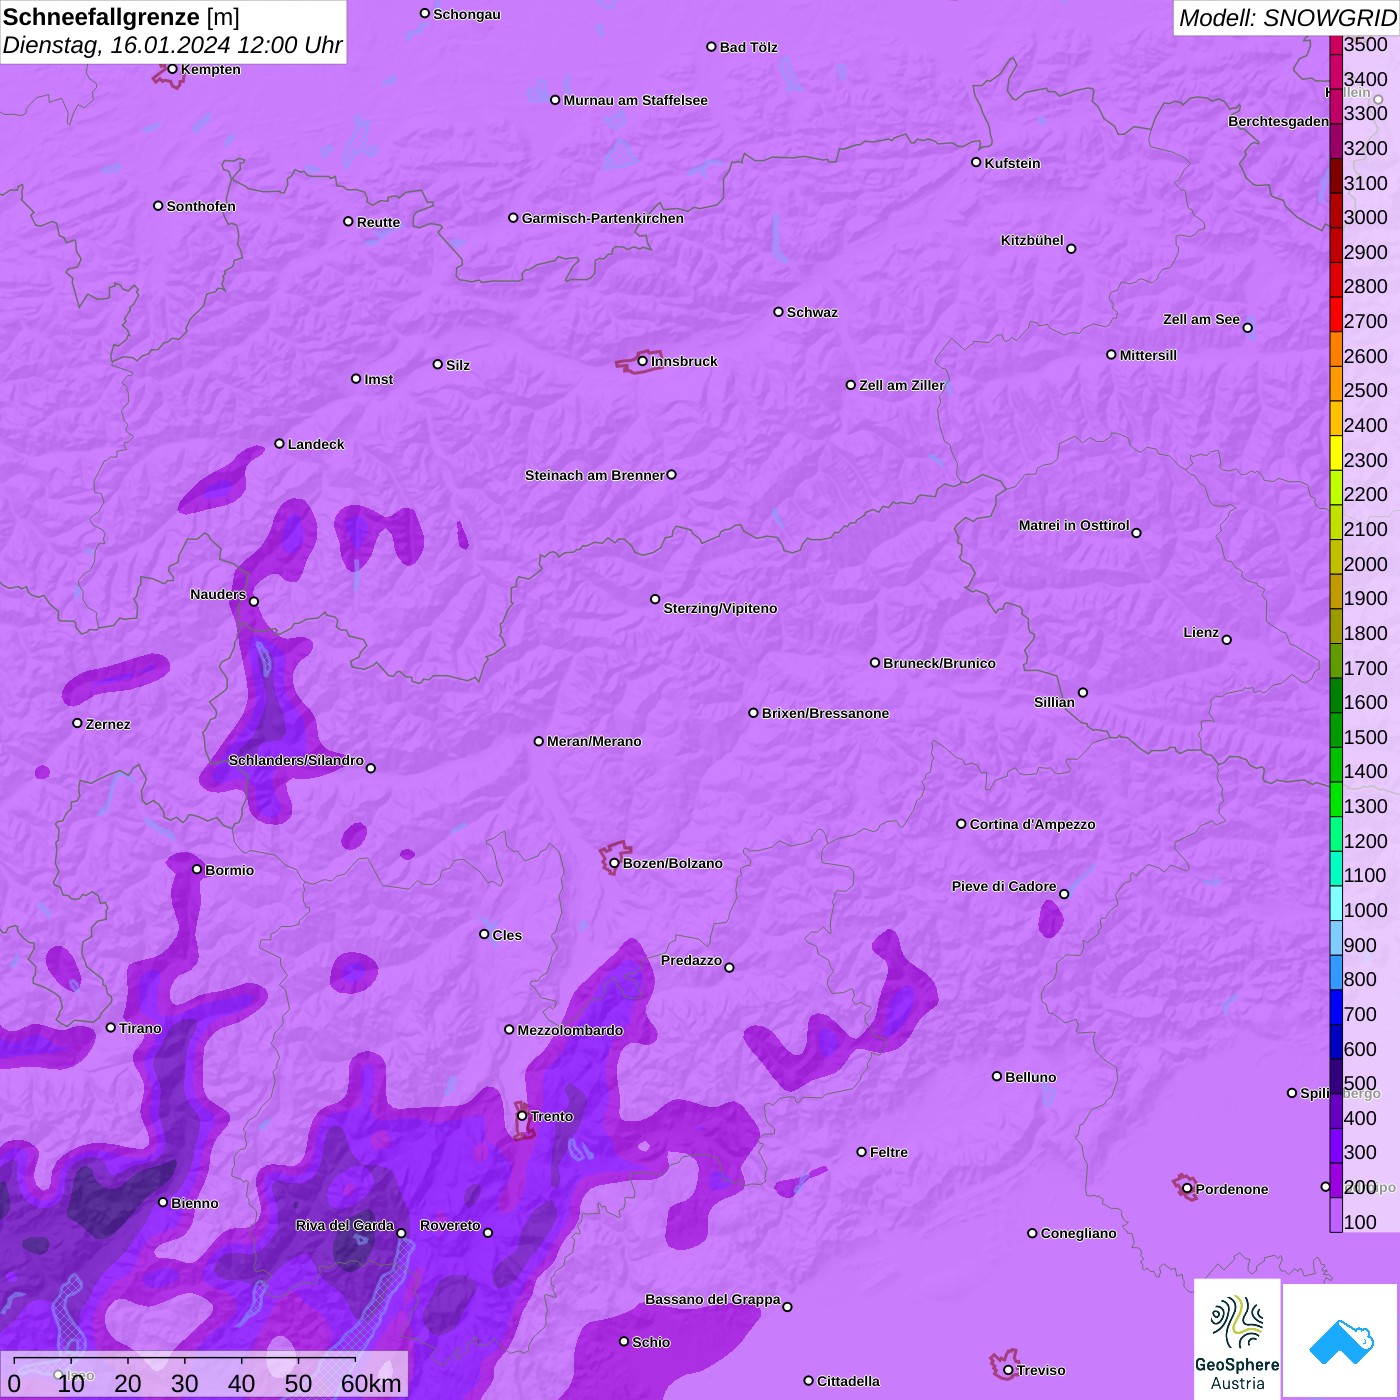Click the Sillian place label
The image size is (1400, 1400).
click(x=1054, y=702)
